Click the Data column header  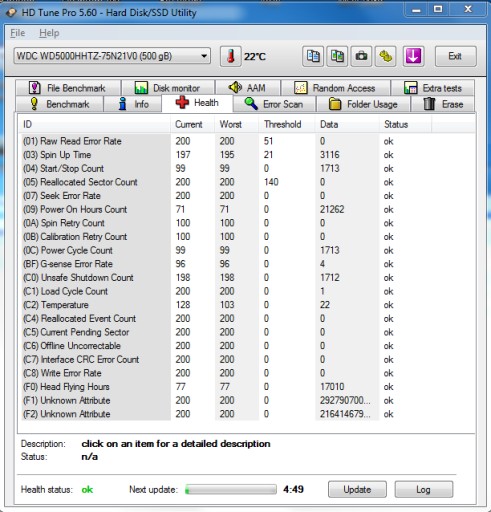tap(347, 124)
